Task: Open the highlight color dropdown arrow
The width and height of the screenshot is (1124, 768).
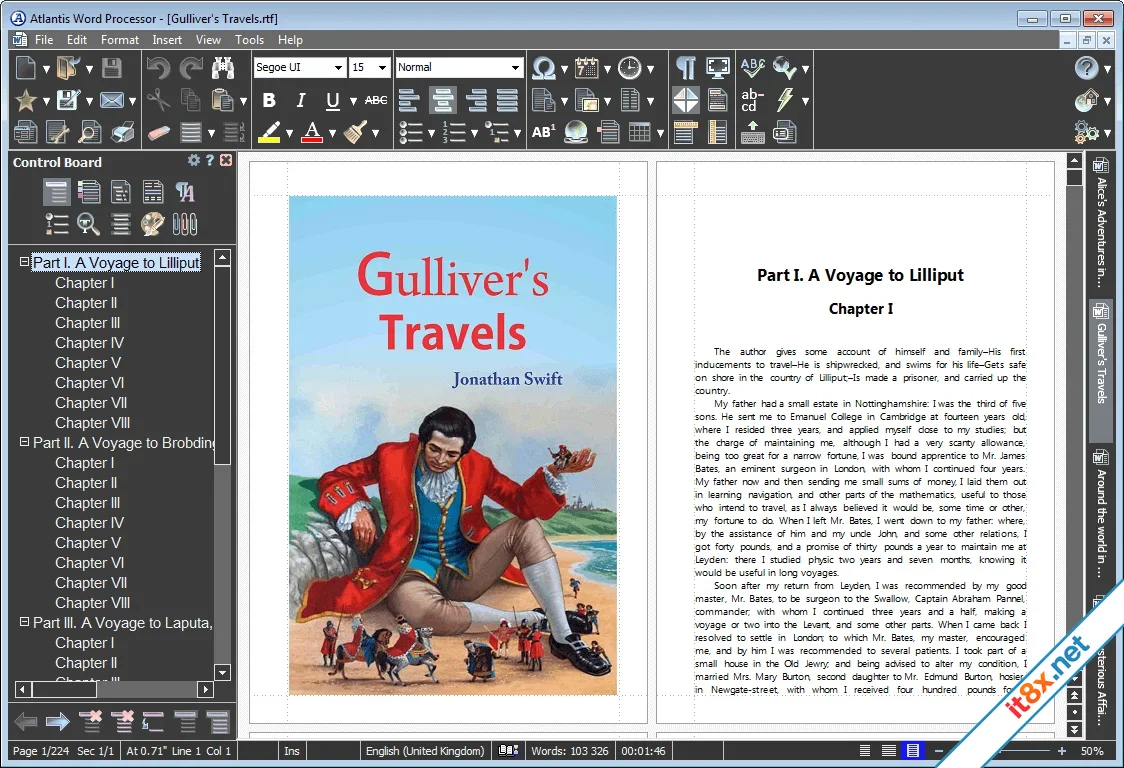Action: click(x=289, y=133)
